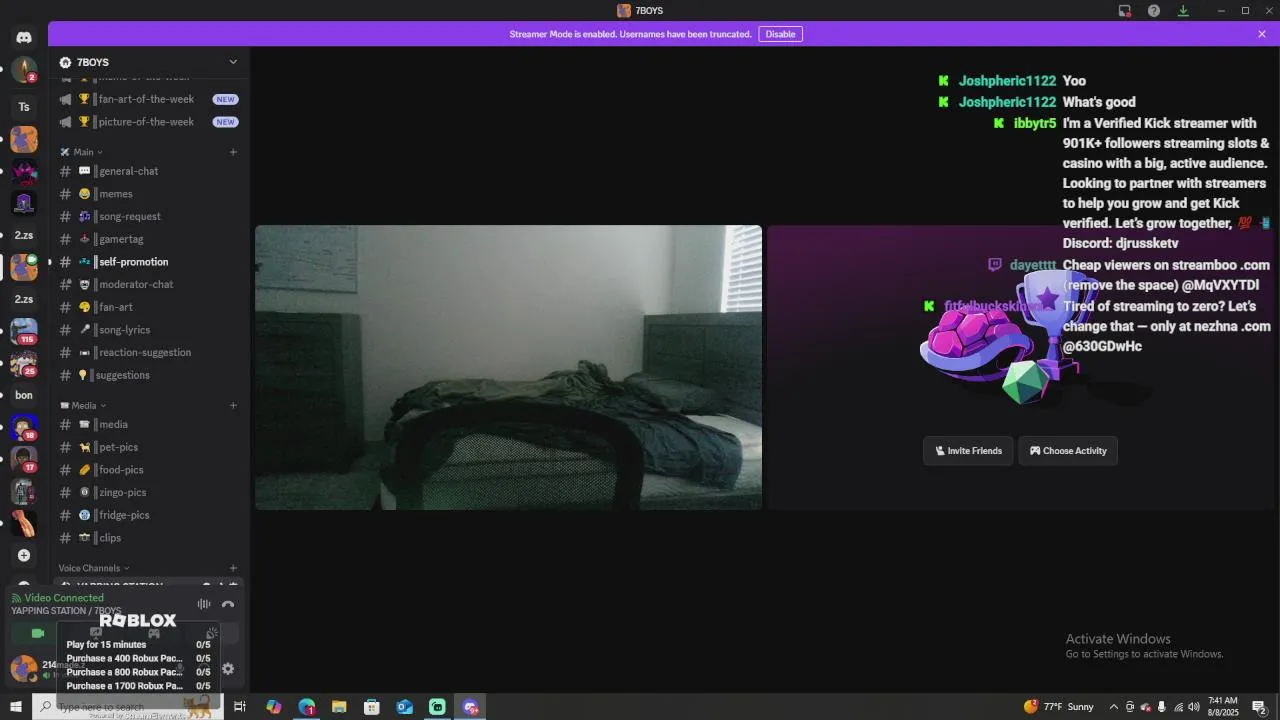Collapse the Media category

click(x=84, y=405)
